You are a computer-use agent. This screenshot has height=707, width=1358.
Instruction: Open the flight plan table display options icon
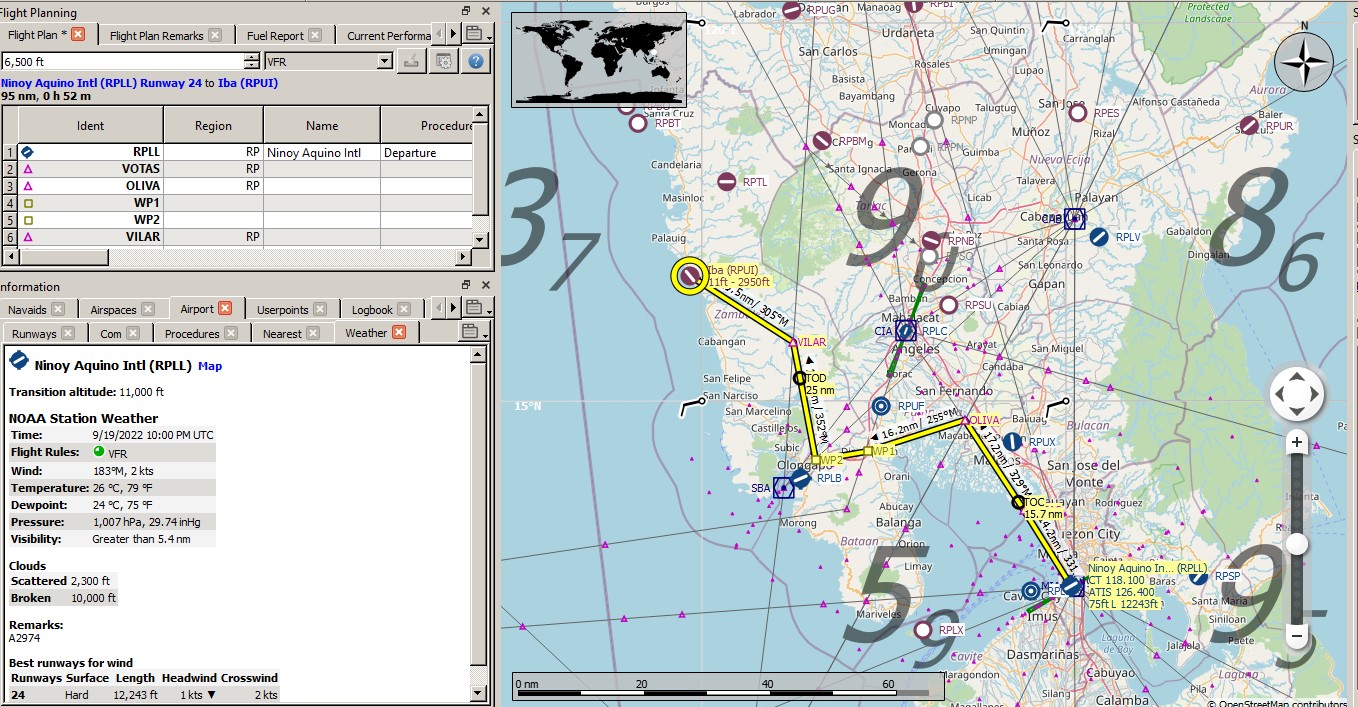tap(443, 61)
